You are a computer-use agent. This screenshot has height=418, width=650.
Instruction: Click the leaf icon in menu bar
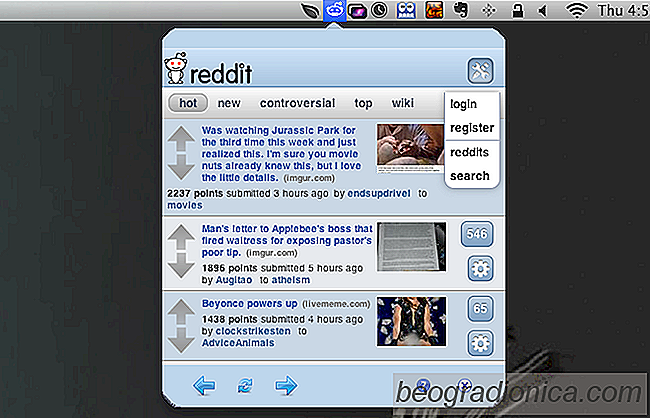(x=311, y=10)
